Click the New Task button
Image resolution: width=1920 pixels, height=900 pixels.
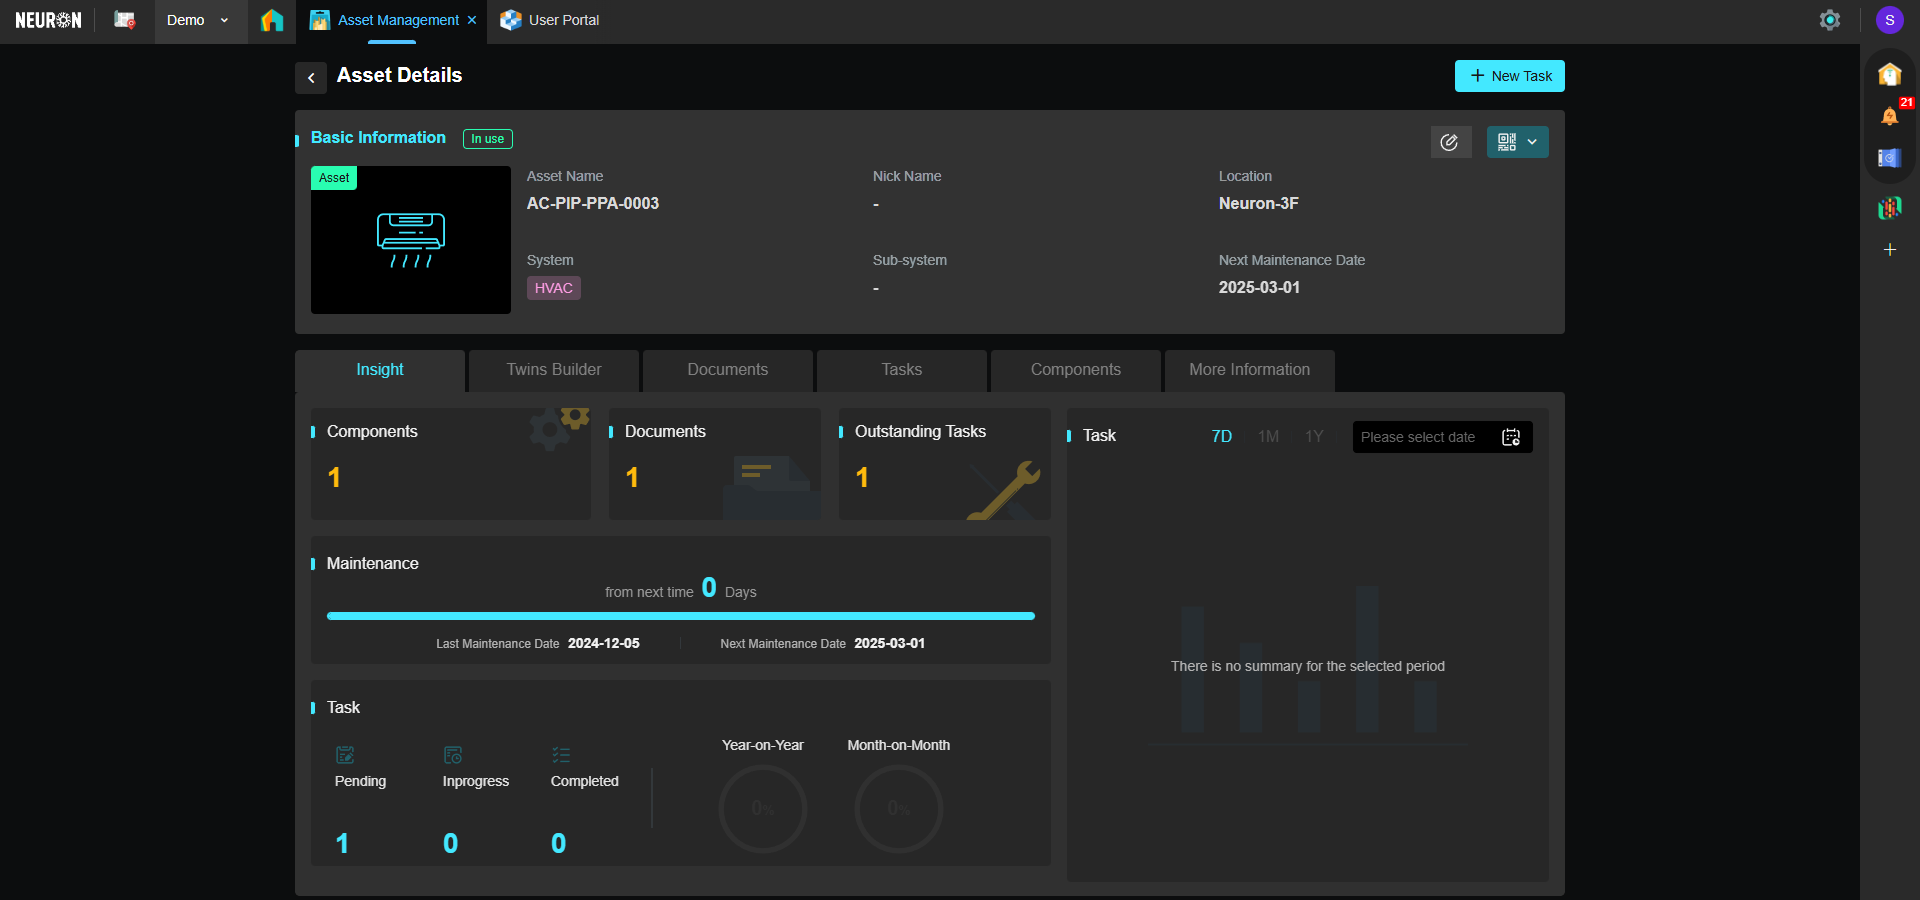(x=1509, y=76)
